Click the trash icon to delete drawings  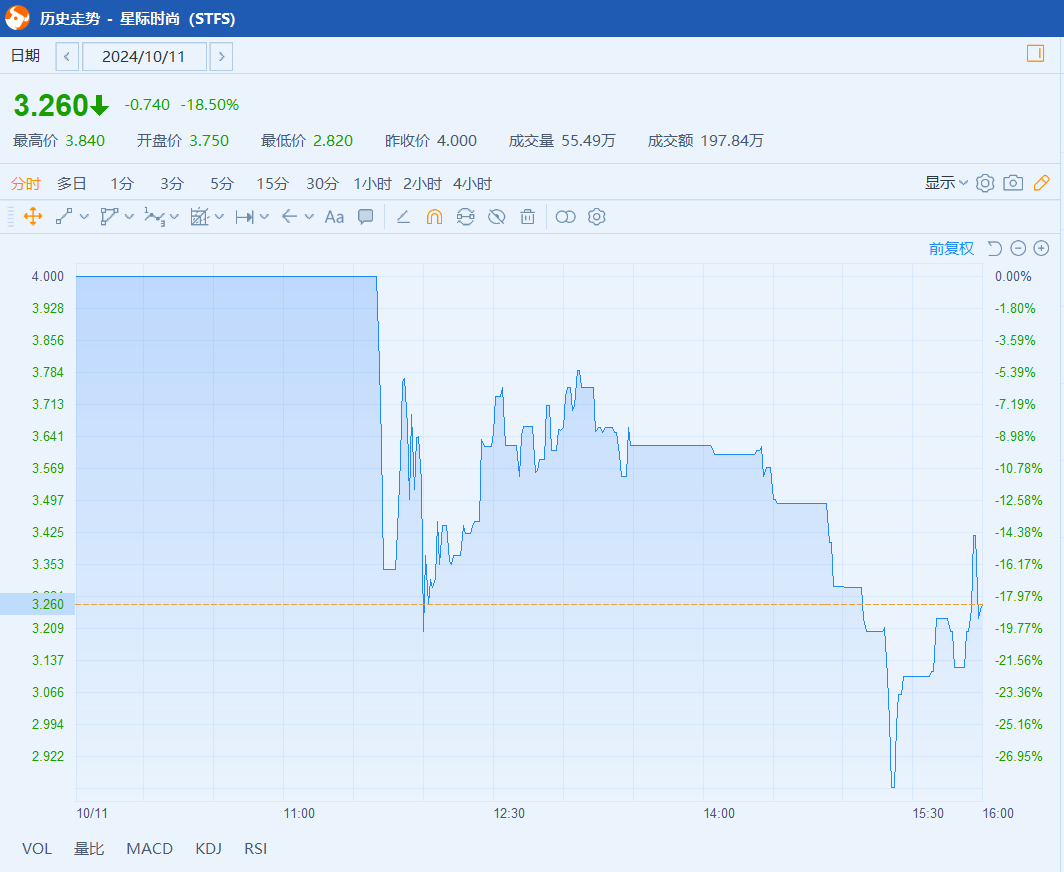point(528,217)
